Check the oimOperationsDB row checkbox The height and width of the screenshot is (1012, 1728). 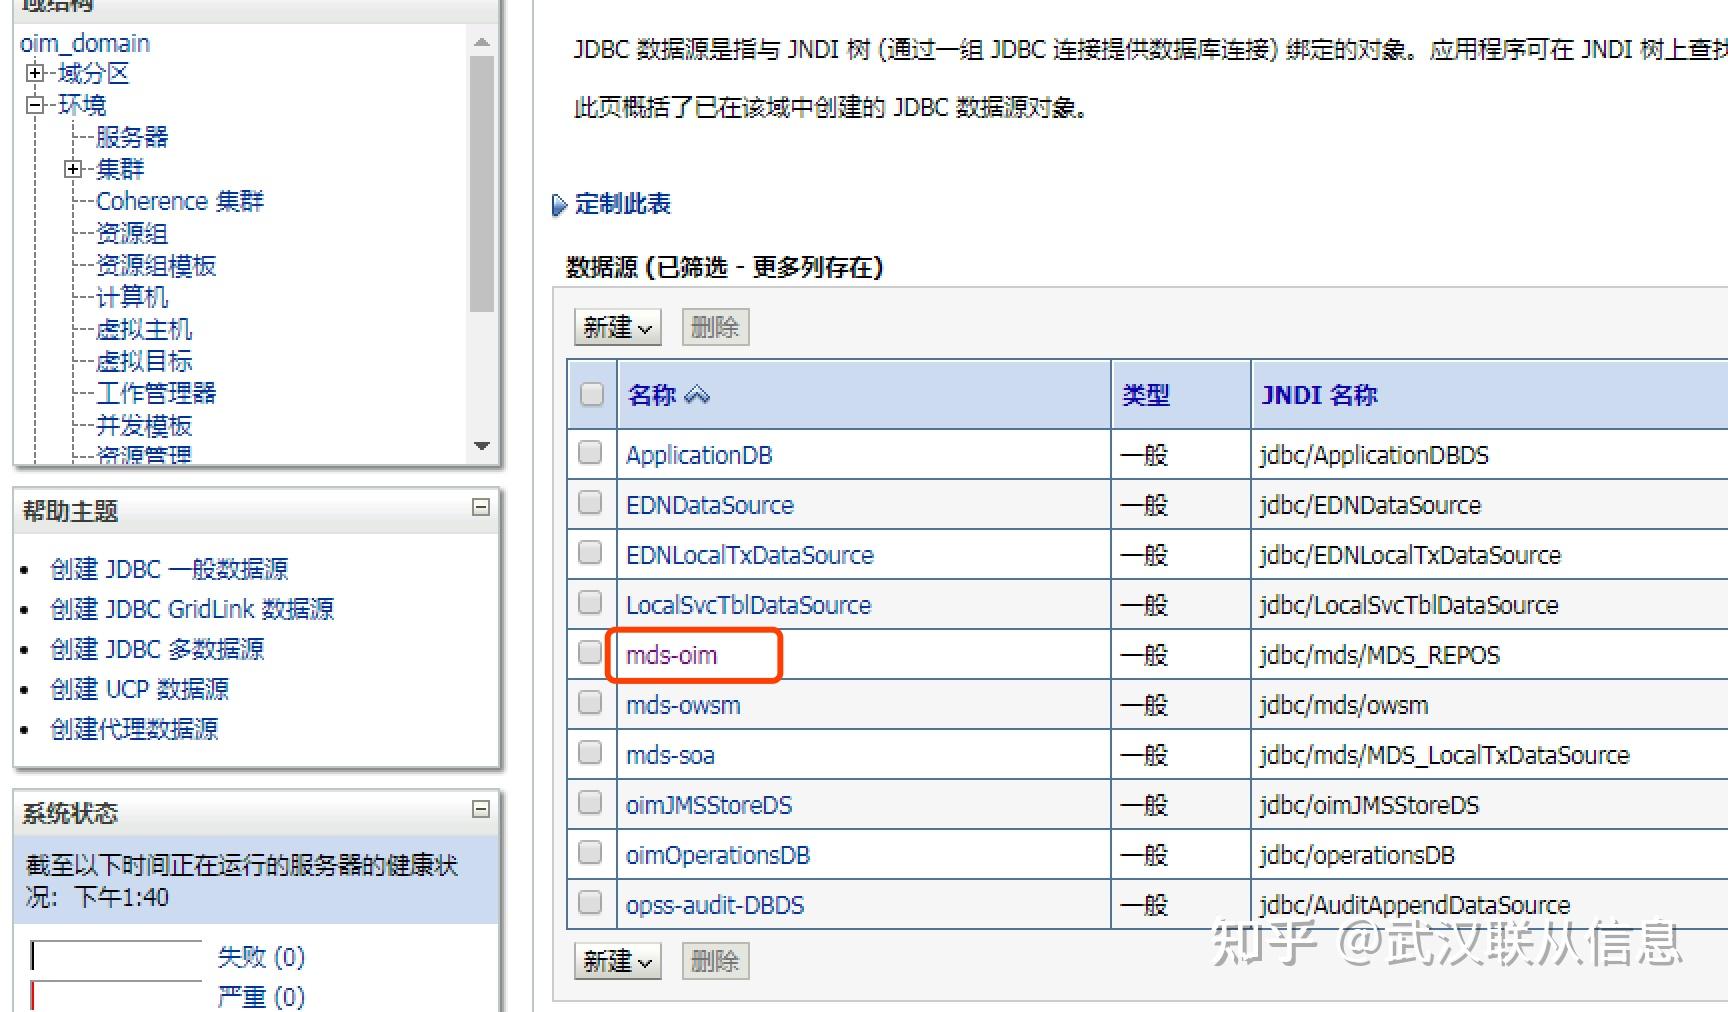tap(590, 852)
